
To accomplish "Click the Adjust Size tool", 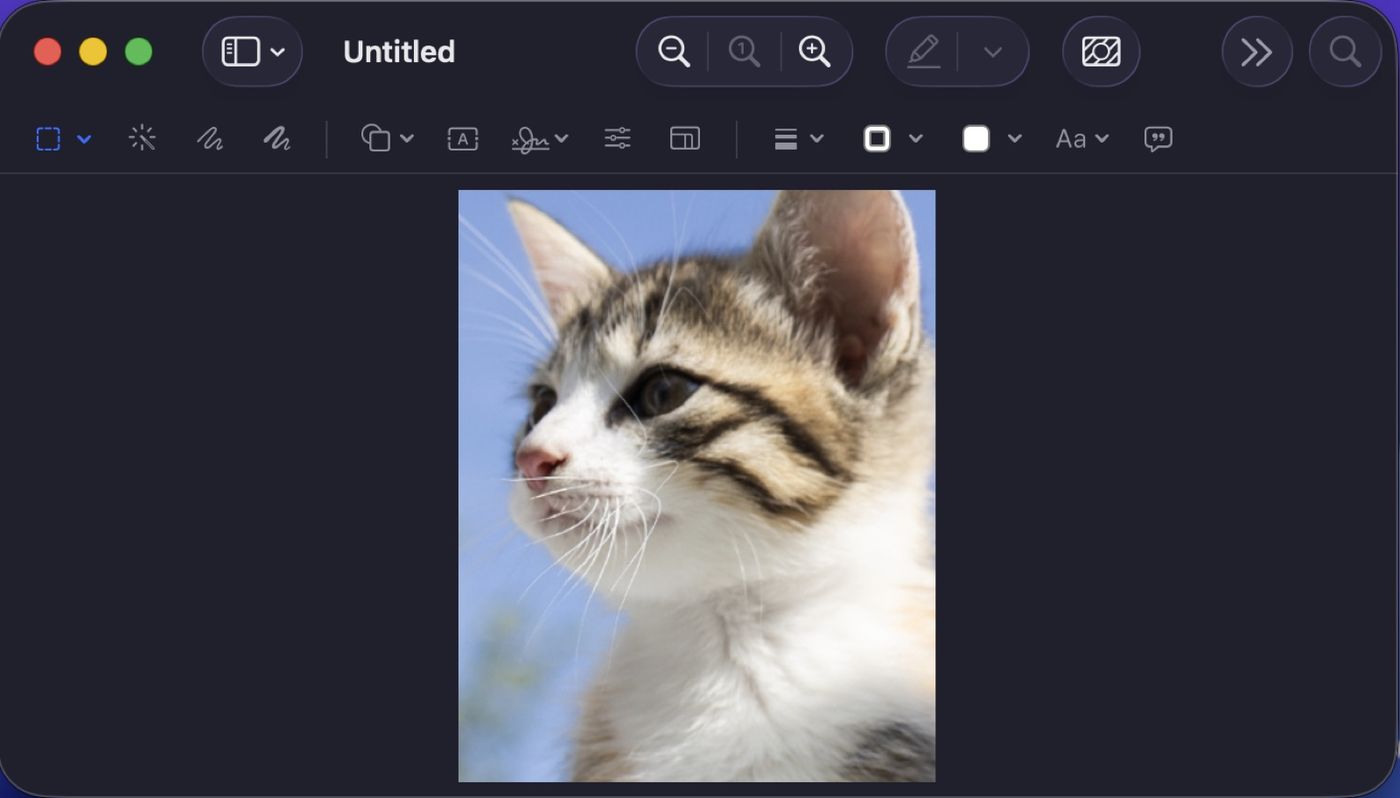I will pyautogui.click(x=685, y=139).
